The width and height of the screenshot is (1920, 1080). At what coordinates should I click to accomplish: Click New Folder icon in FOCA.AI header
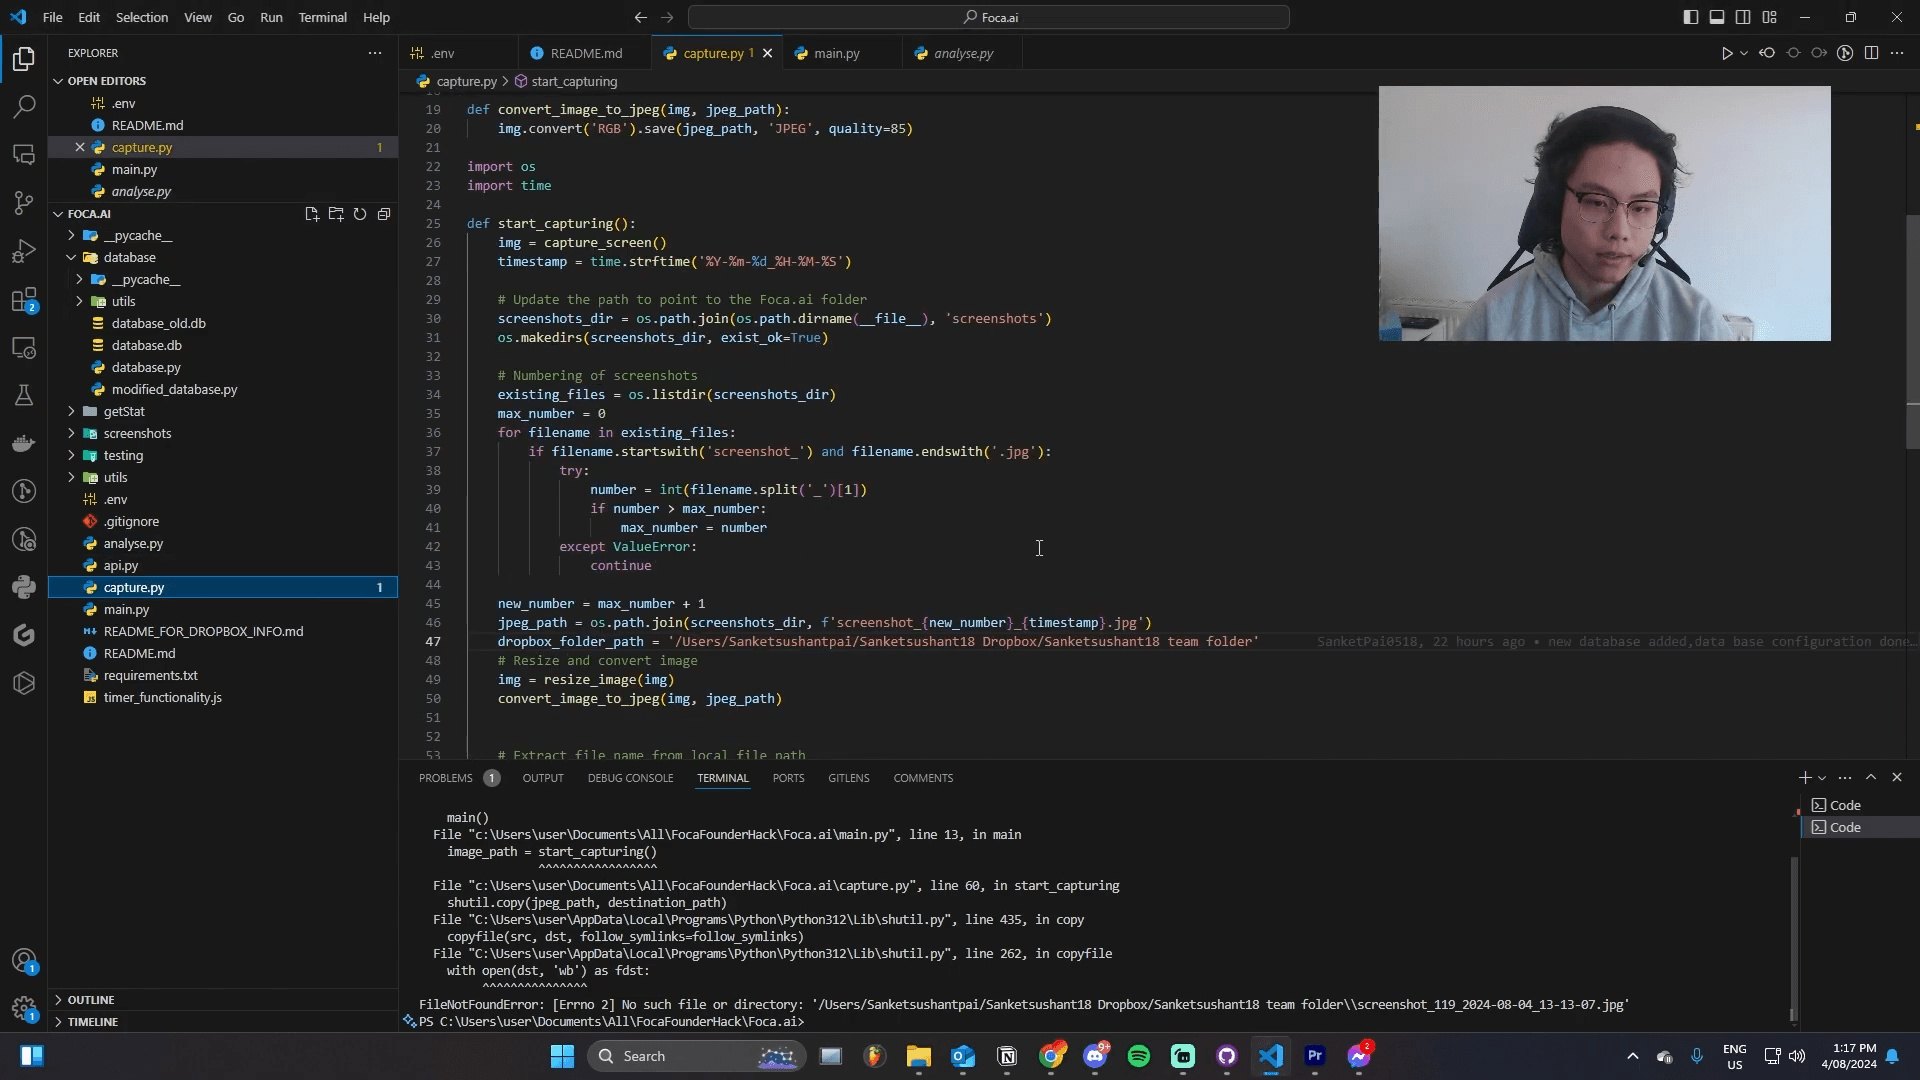336,214
